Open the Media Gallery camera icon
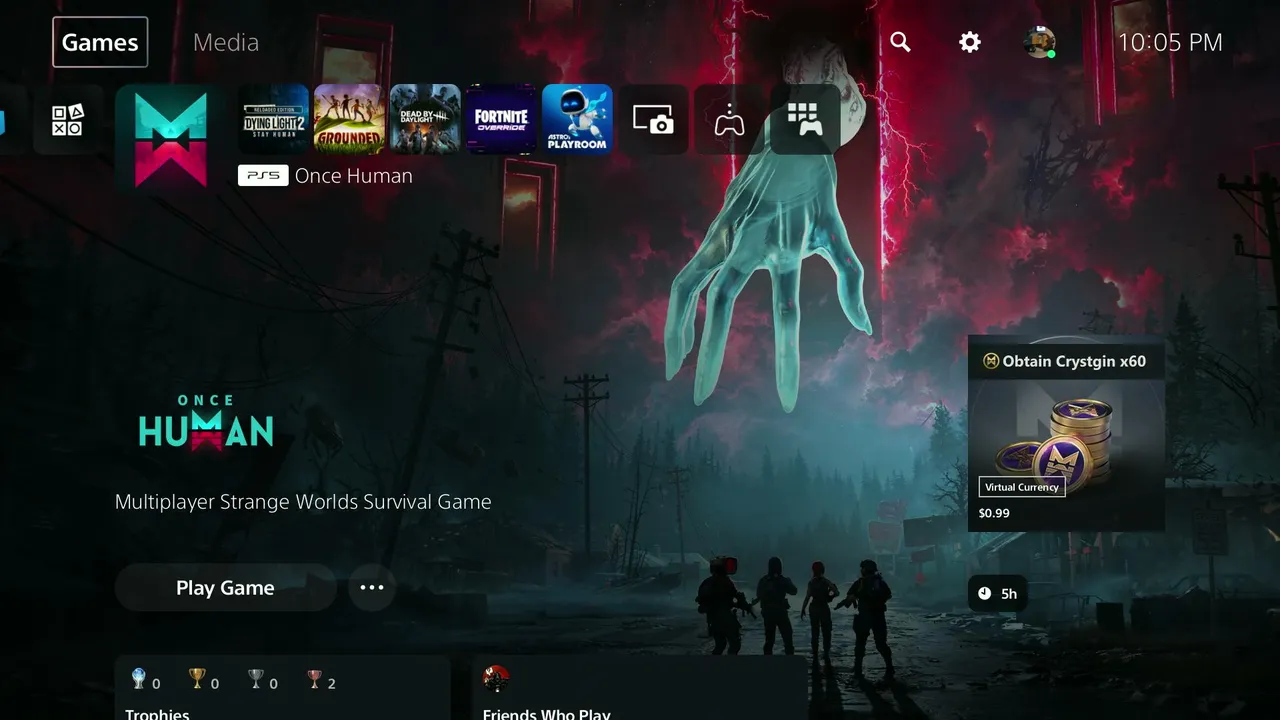 [x=653, y=119]
